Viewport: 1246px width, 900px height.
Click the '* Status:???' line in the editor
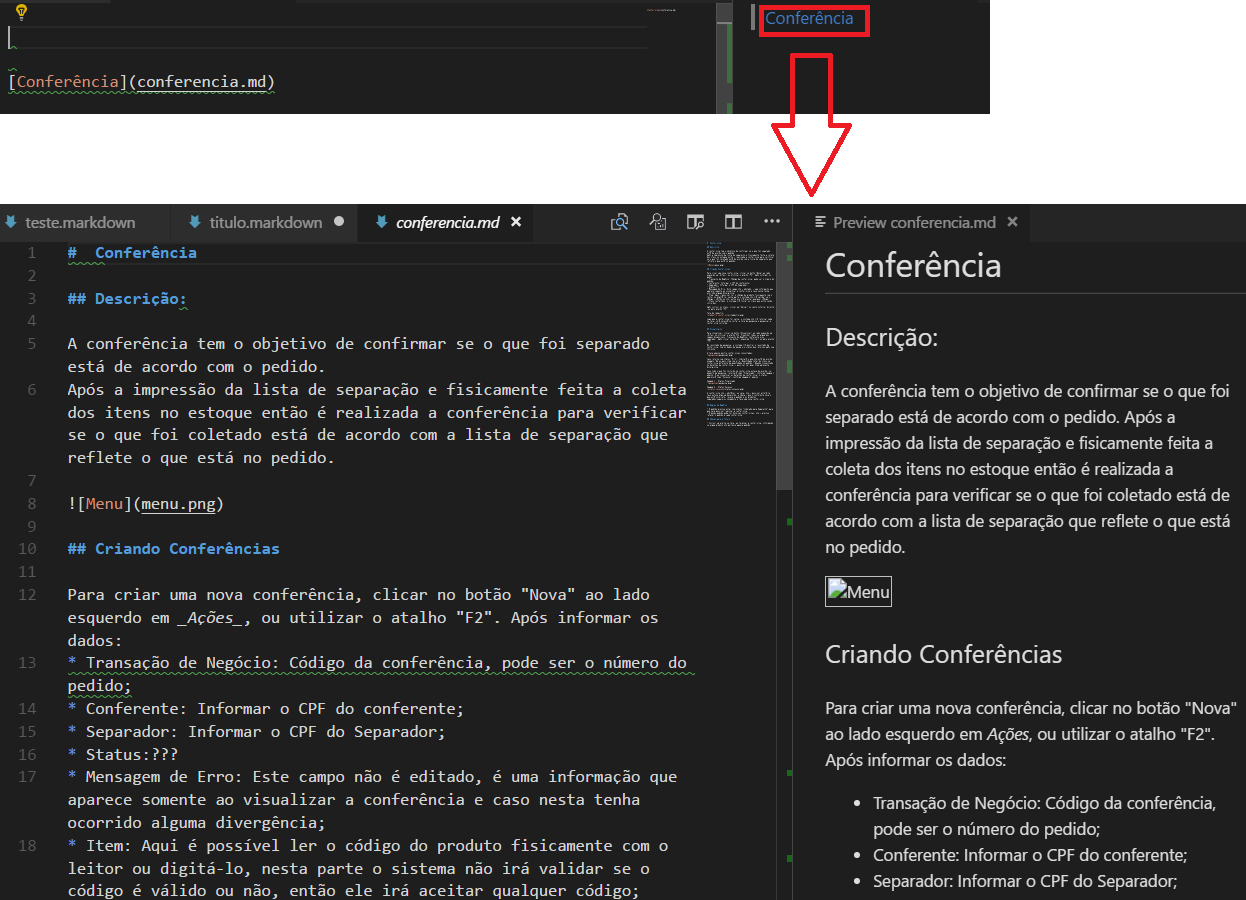click(123, 754)
